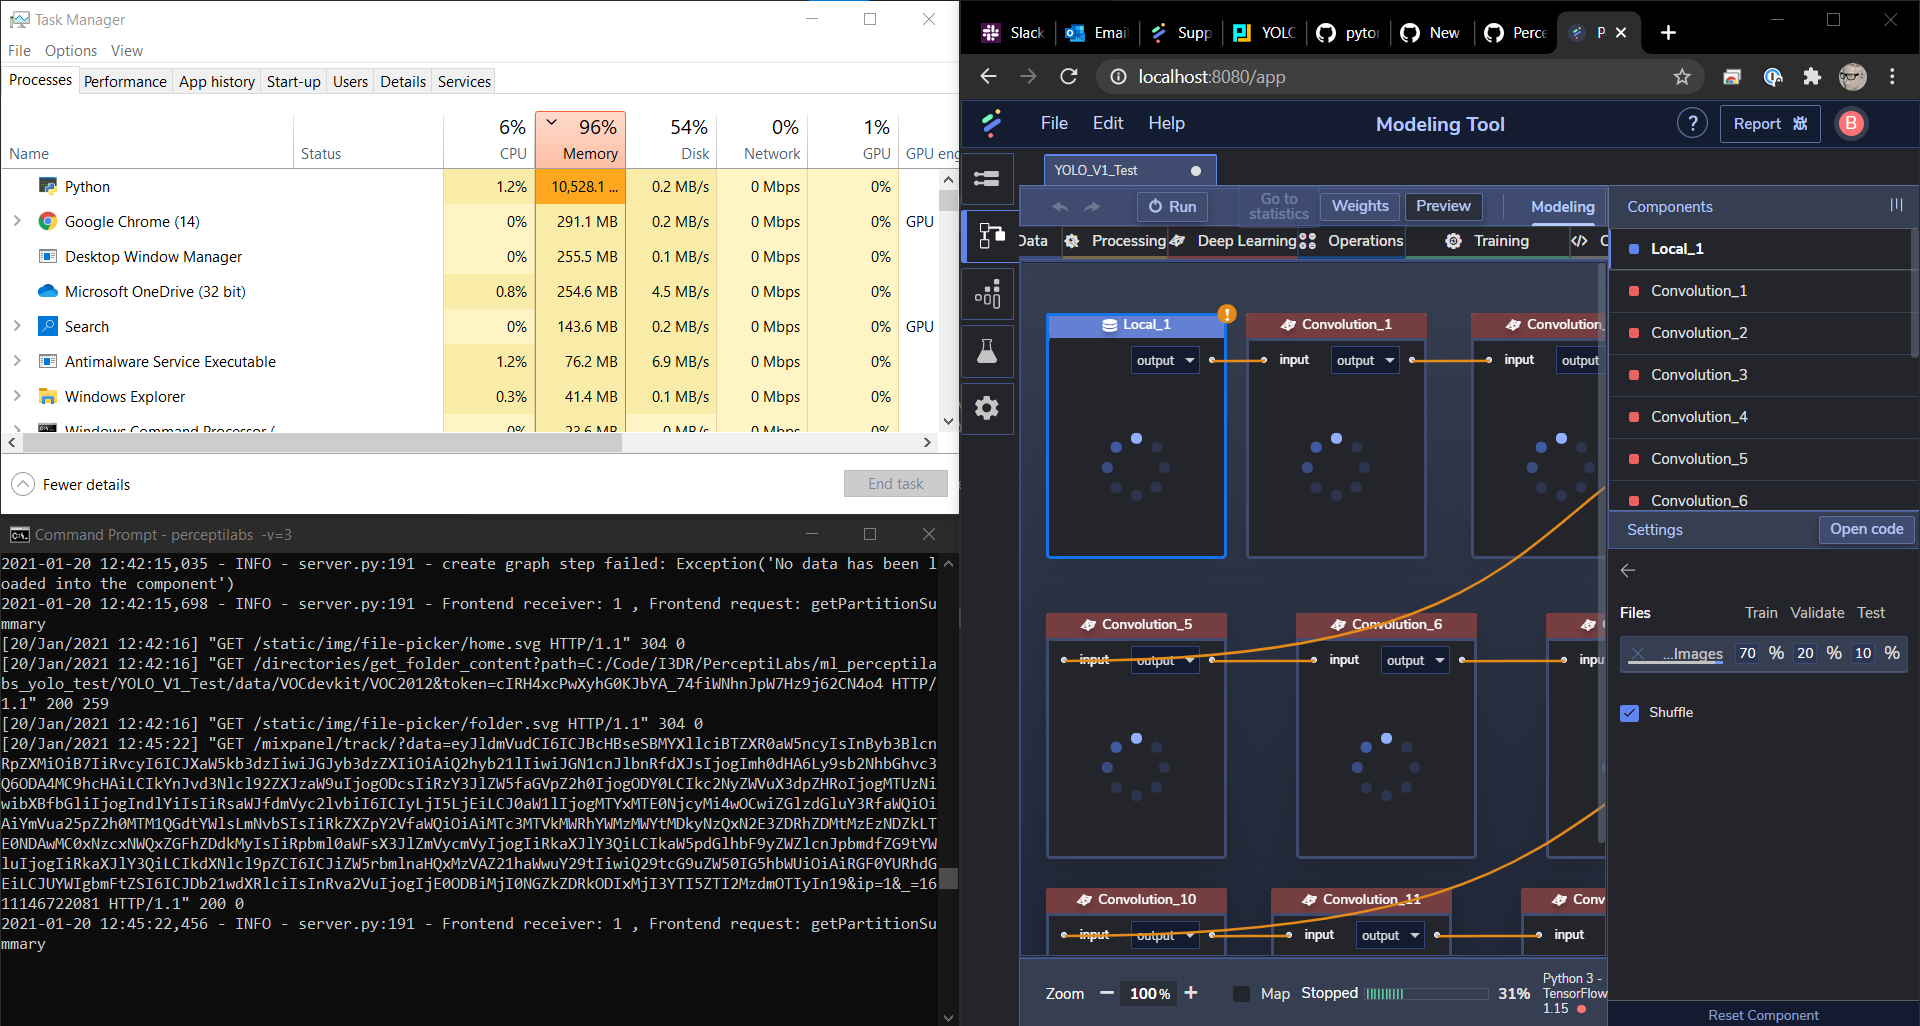
Task: Expand Google Chrome processes in Task Manager
Action: [x=17, y=221]
